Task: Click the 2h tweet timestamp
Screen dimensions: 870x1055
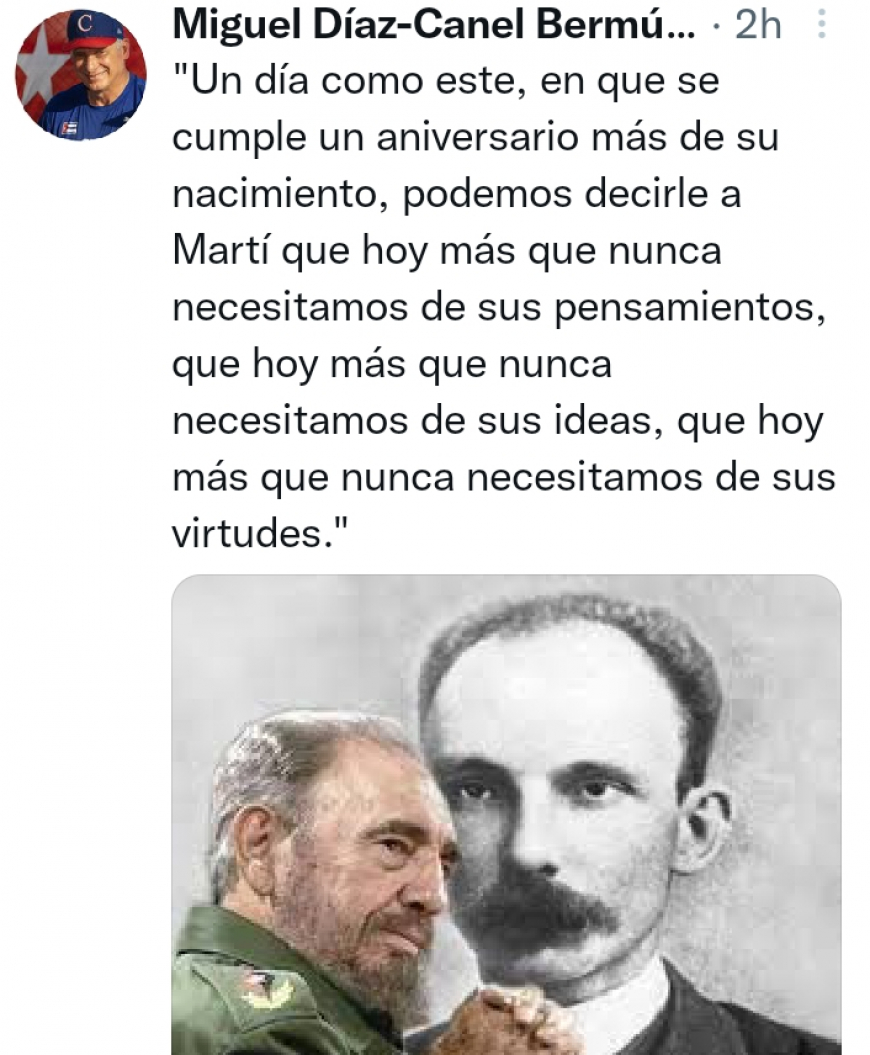Action: click(x=758, y=26)
